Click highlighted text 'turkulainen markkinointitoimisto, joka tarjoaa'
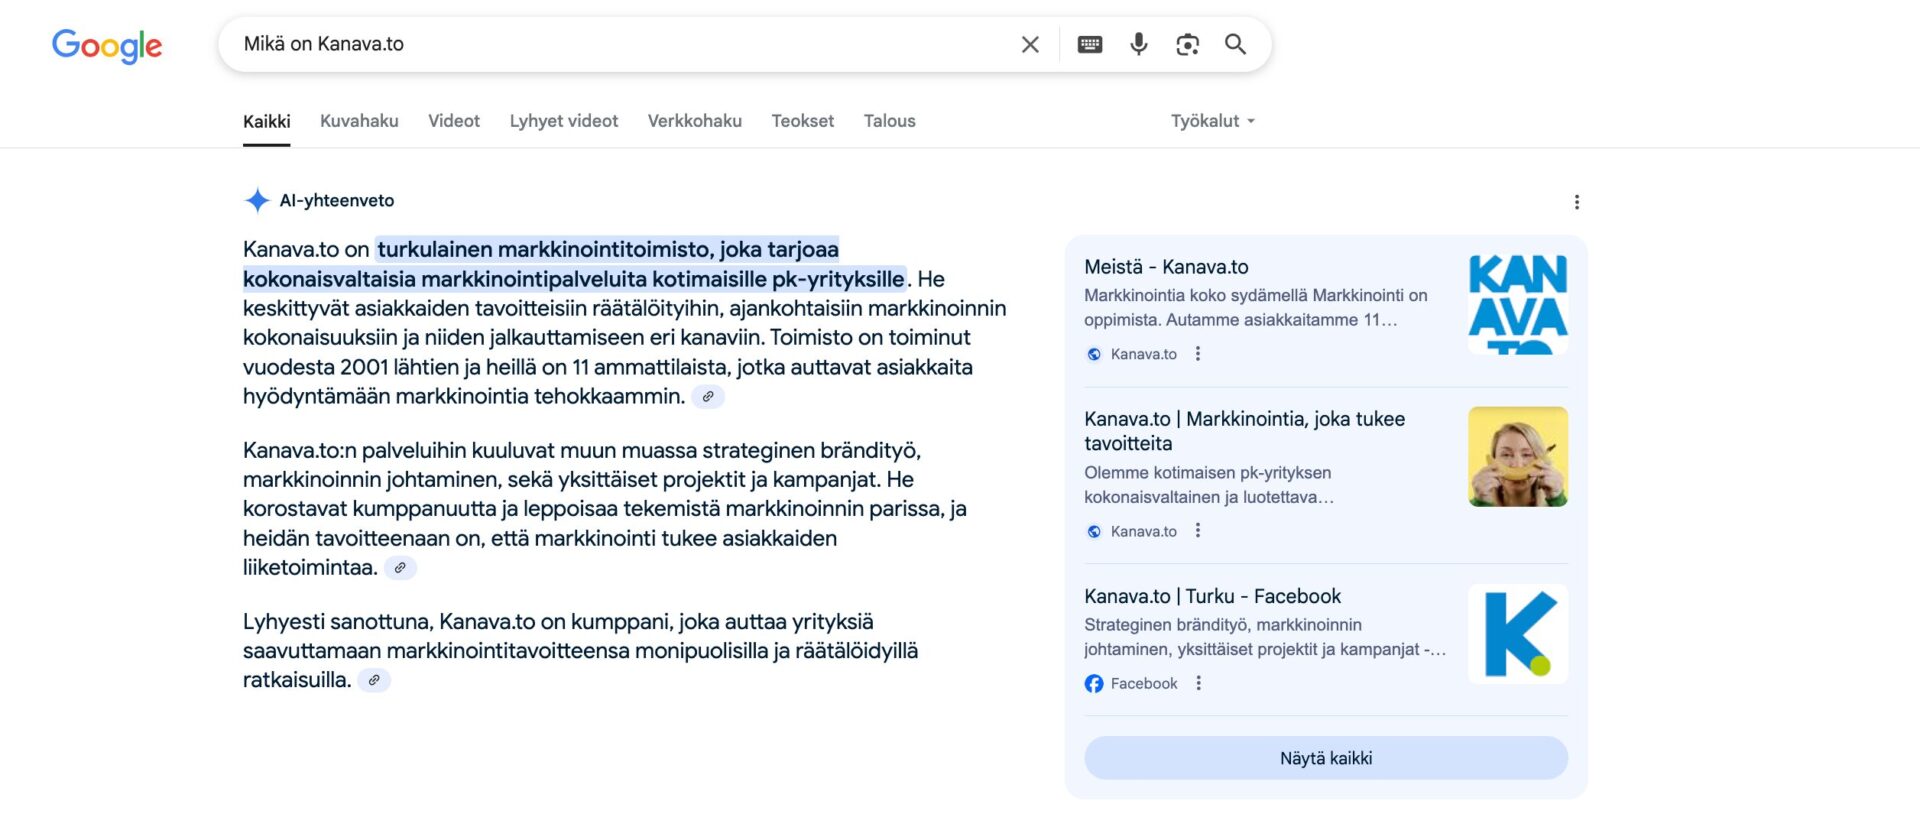Screen dimensions: 1920x827 (x=608, y=249)
